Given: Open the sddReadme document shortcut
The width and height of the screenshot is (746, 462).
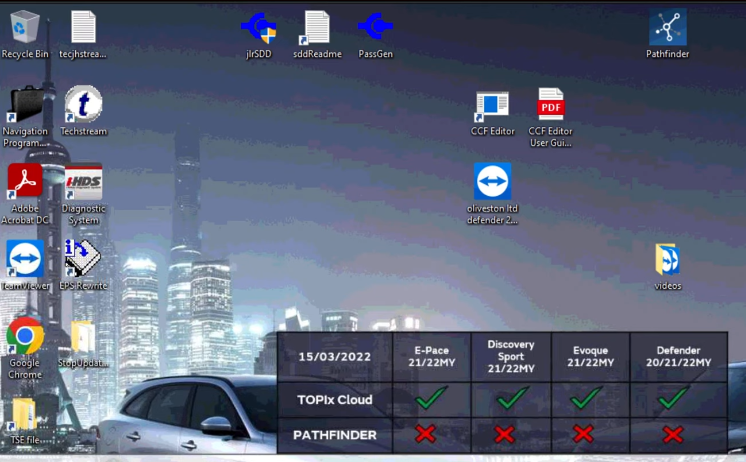Looking at the screenshot, I should pyautogui.click(x=316, y=28).
